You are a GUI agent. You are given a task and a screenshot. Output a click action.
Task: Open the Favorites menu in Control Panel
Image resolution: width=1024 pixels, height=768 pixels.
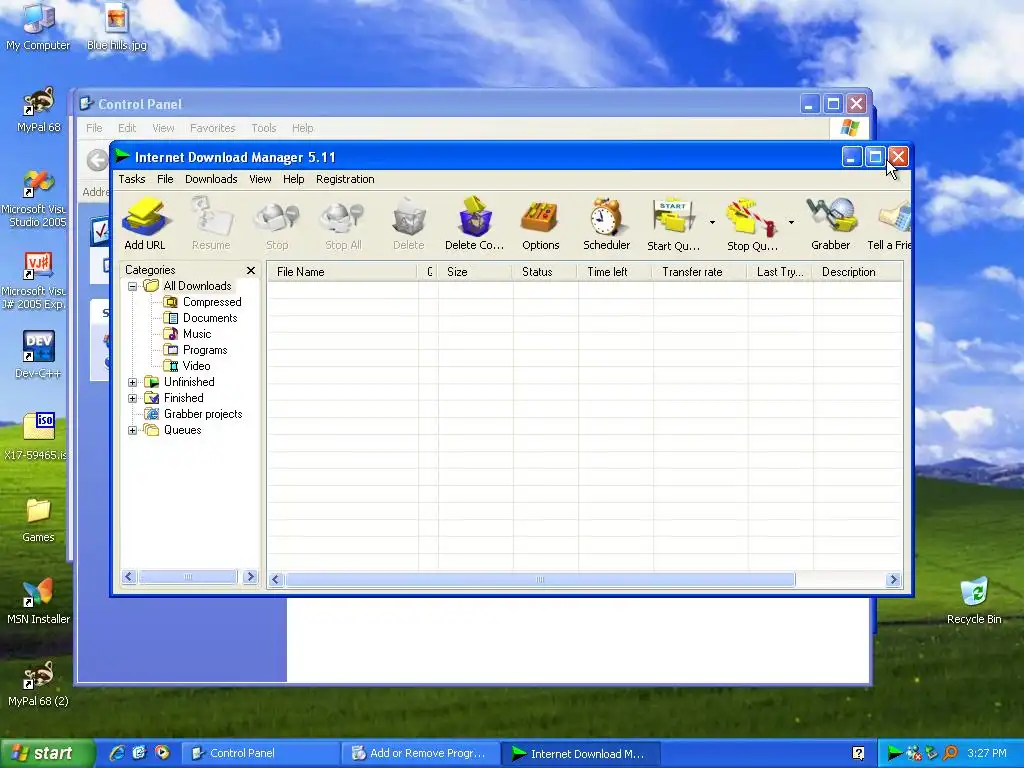[212, 128]
